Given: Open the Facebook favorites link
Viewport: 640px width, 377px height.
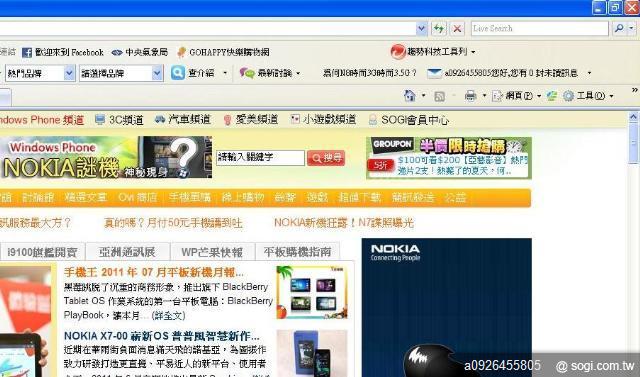Looking at the screenshot, I should 63,52.
